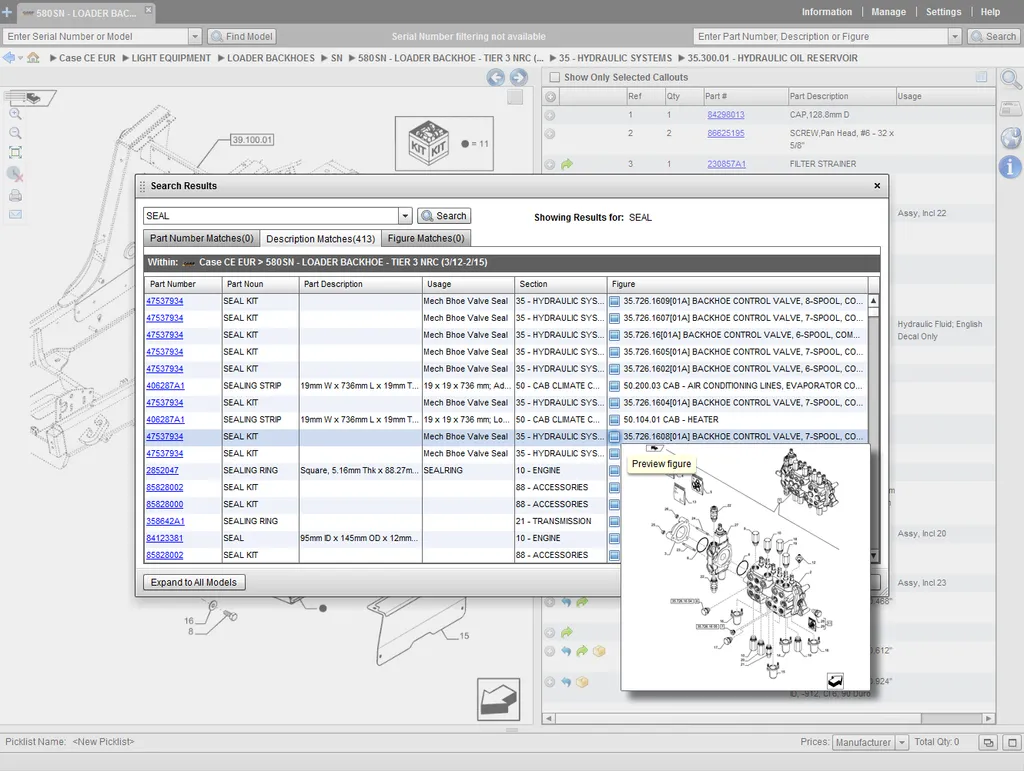Open part number link 358642A1
Viewport: 1024px width, 771px height.
click(x=165, y=522)
